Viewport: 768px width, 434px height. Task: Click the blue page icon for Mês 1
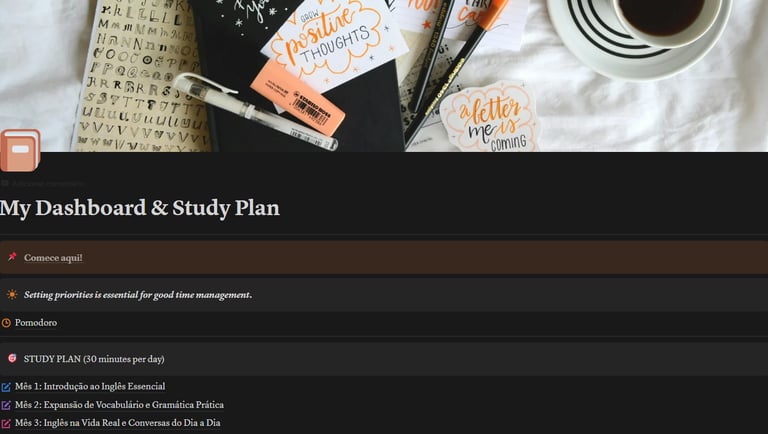(6, 387)
